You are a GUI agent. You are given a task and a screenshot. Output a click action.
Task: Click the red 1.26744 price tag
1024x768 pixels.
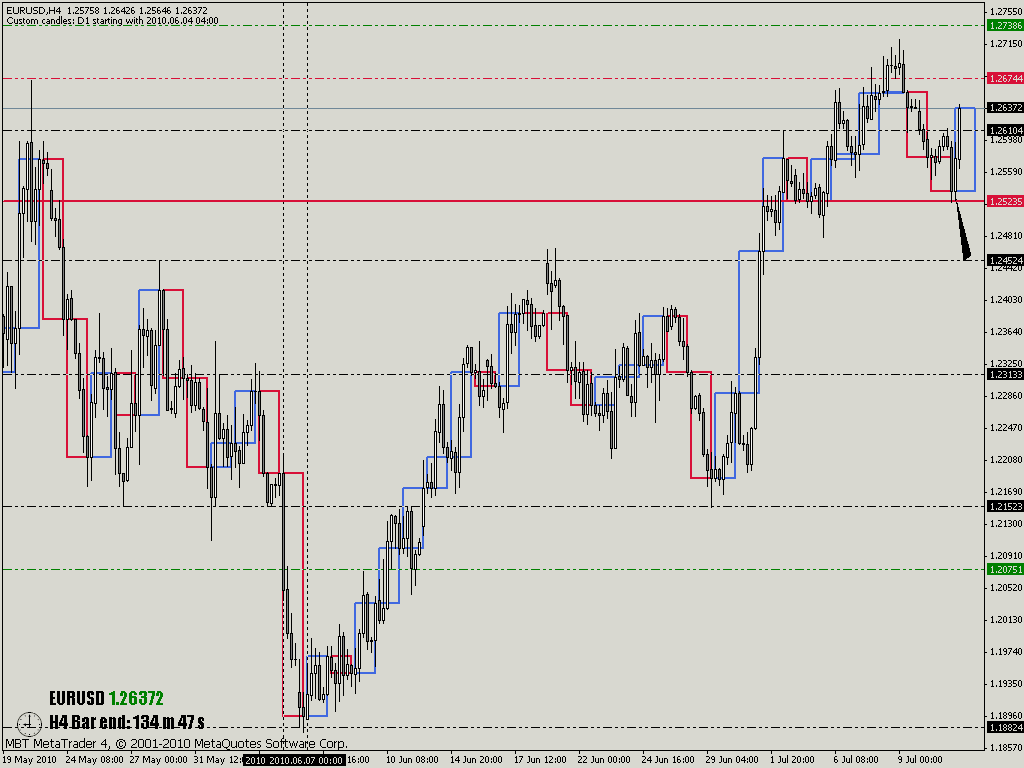pyautogui.click(x=1006, y=78)
